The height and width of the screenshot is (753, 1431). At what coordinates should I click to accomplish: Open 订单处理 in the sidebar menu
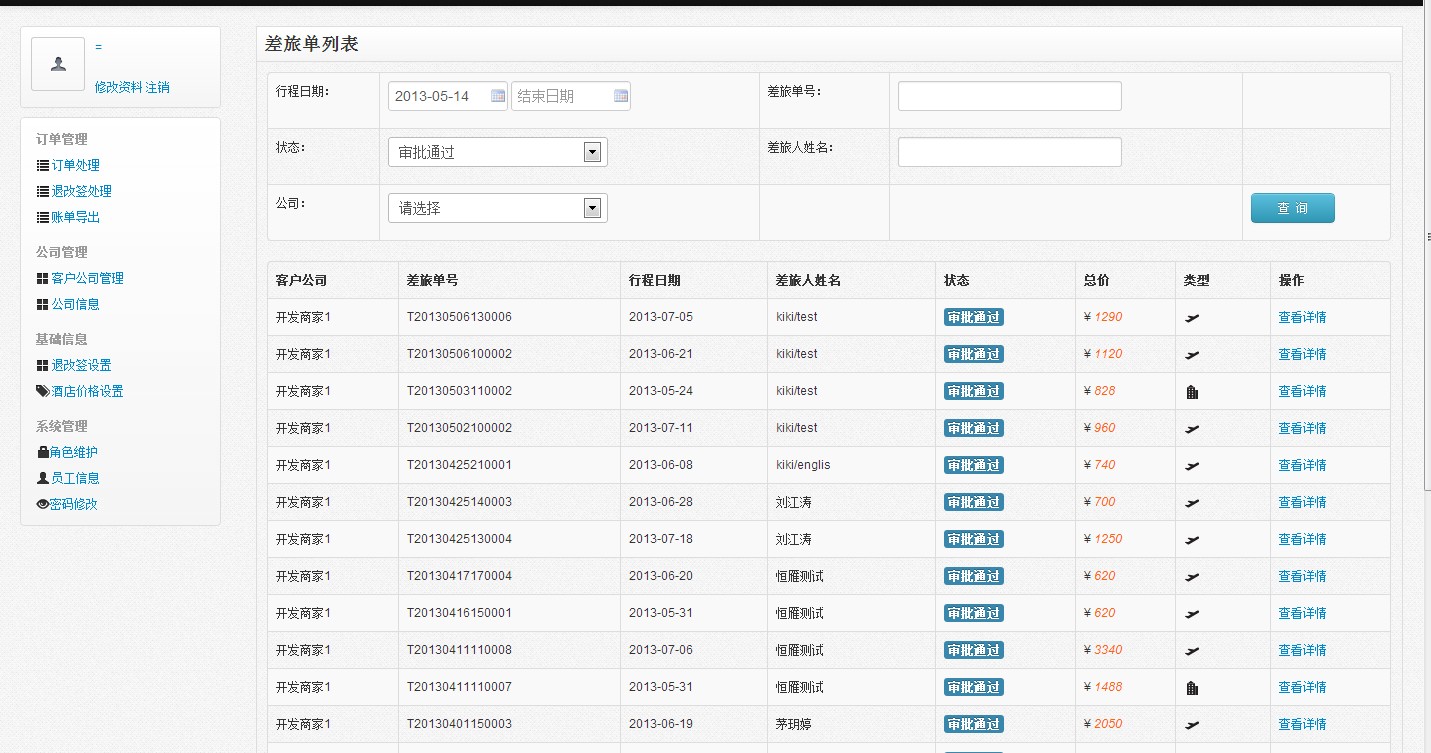coord(75,166)
